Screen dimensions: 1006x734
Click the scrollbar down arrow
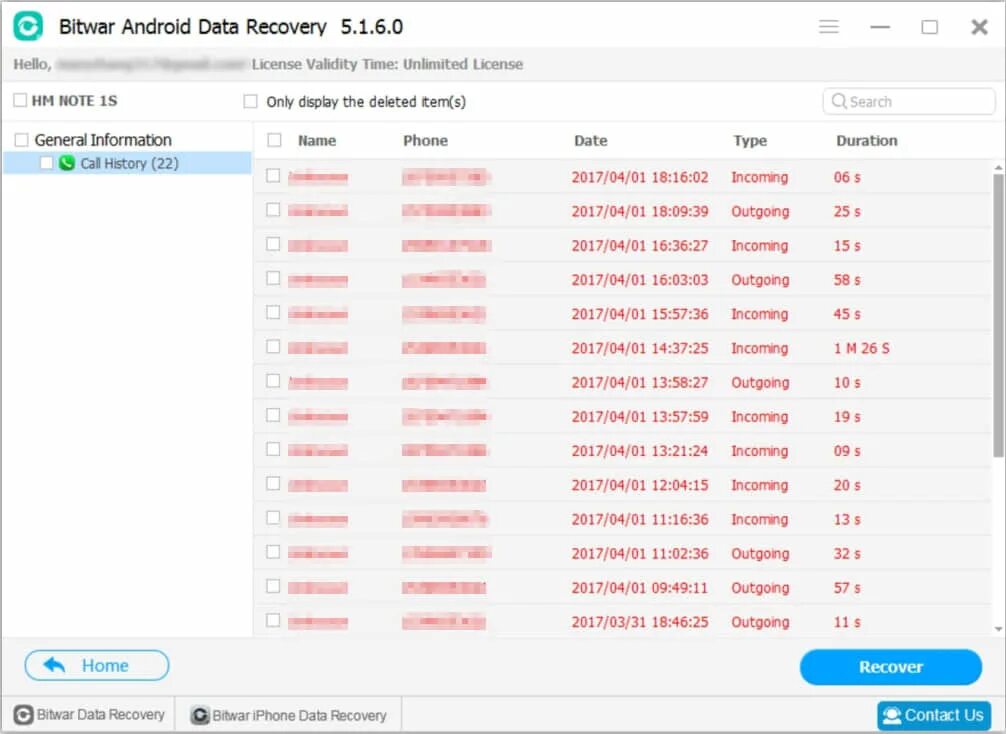point(998,629)
